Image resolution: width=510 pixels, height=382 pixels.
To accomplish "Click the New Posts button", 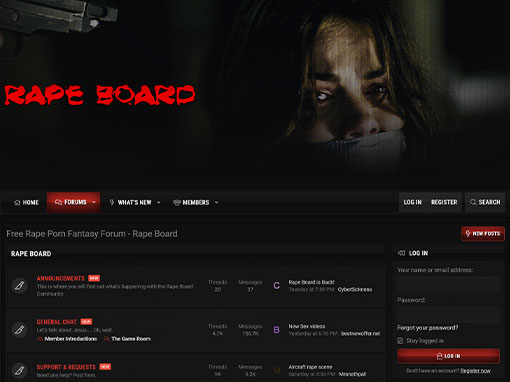I will [483, 233].
